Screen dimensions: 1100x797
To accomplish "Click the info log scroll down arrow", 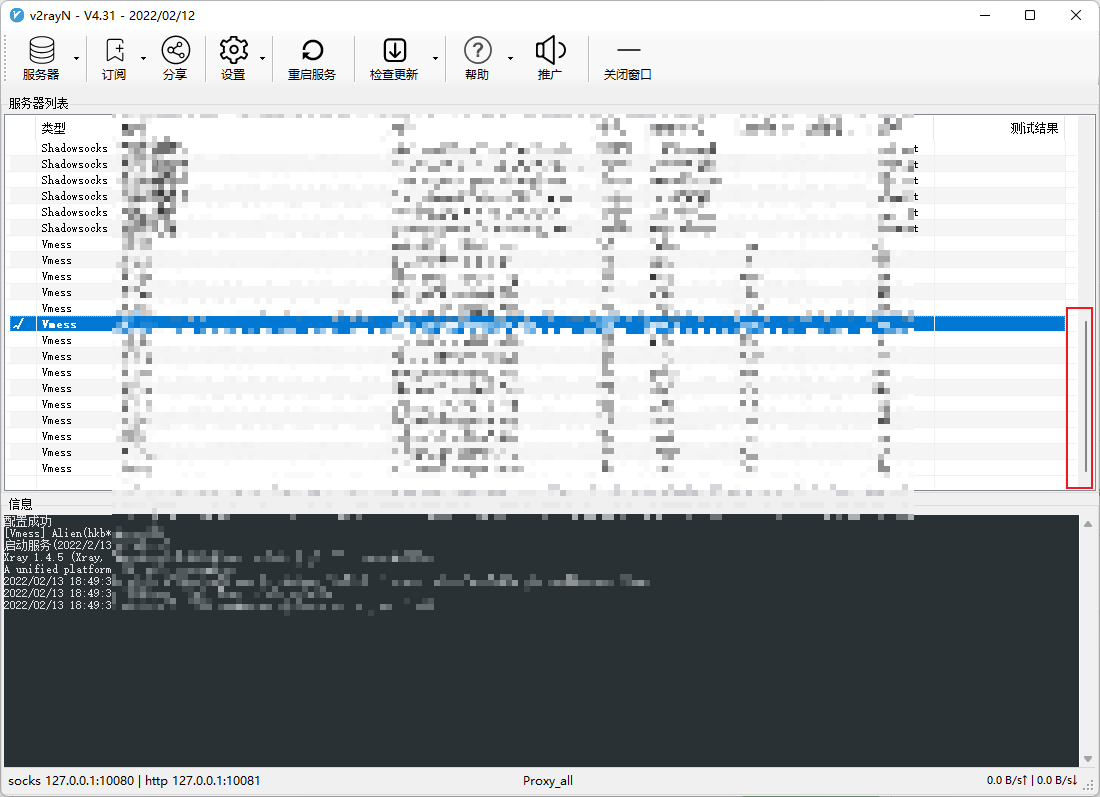I will [x=1087, y=758].
